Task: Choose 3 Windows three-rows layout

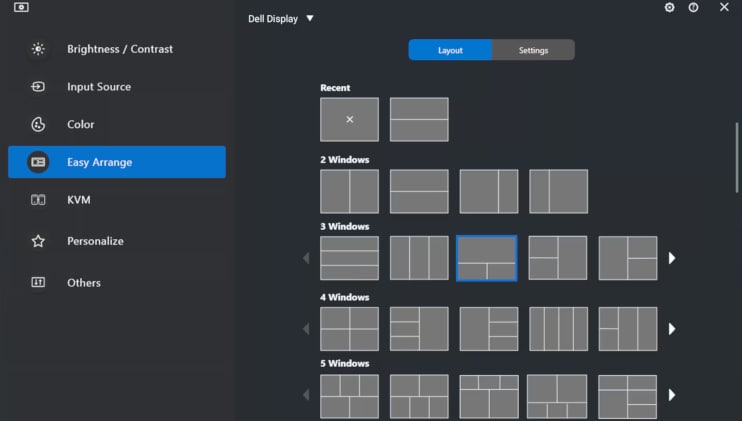Action: [x=349, y=258]
